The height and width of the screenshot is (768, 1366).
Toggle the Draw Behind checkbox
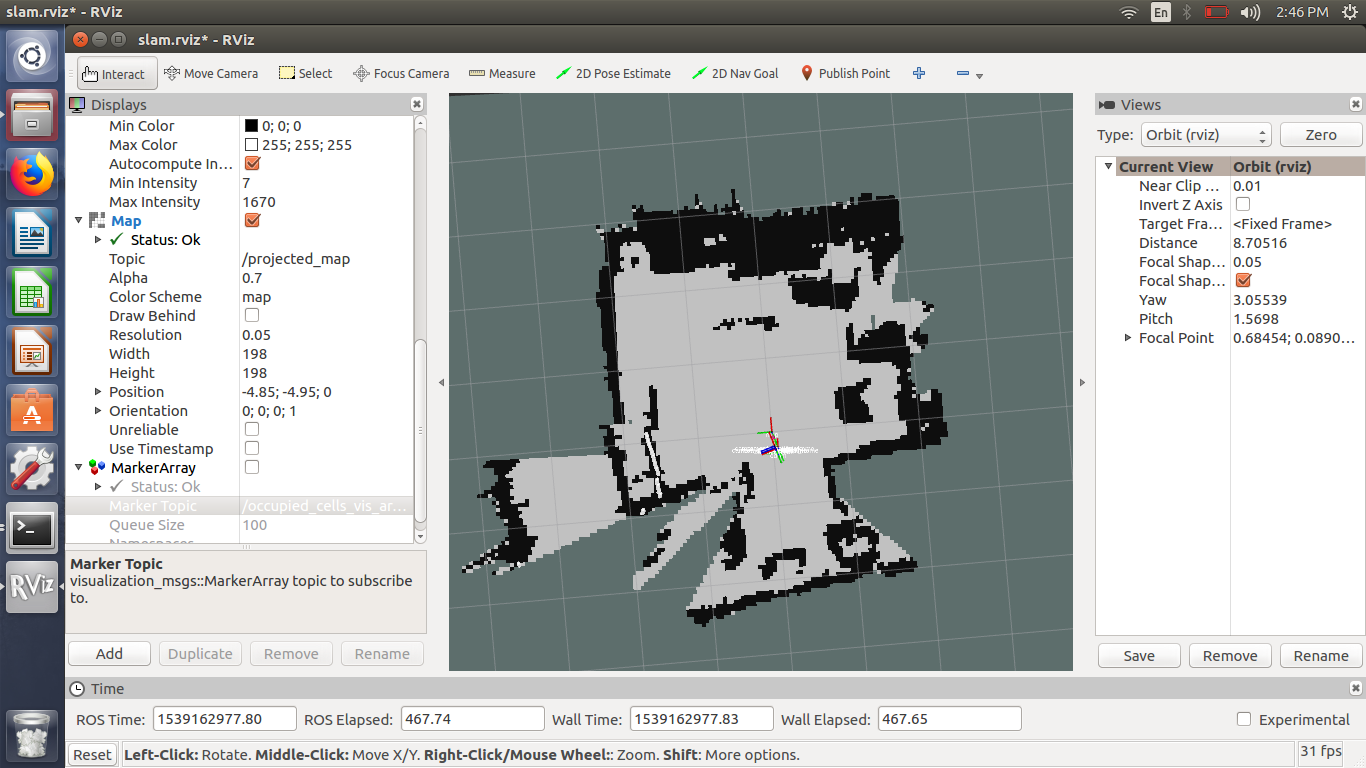(252, 316)
